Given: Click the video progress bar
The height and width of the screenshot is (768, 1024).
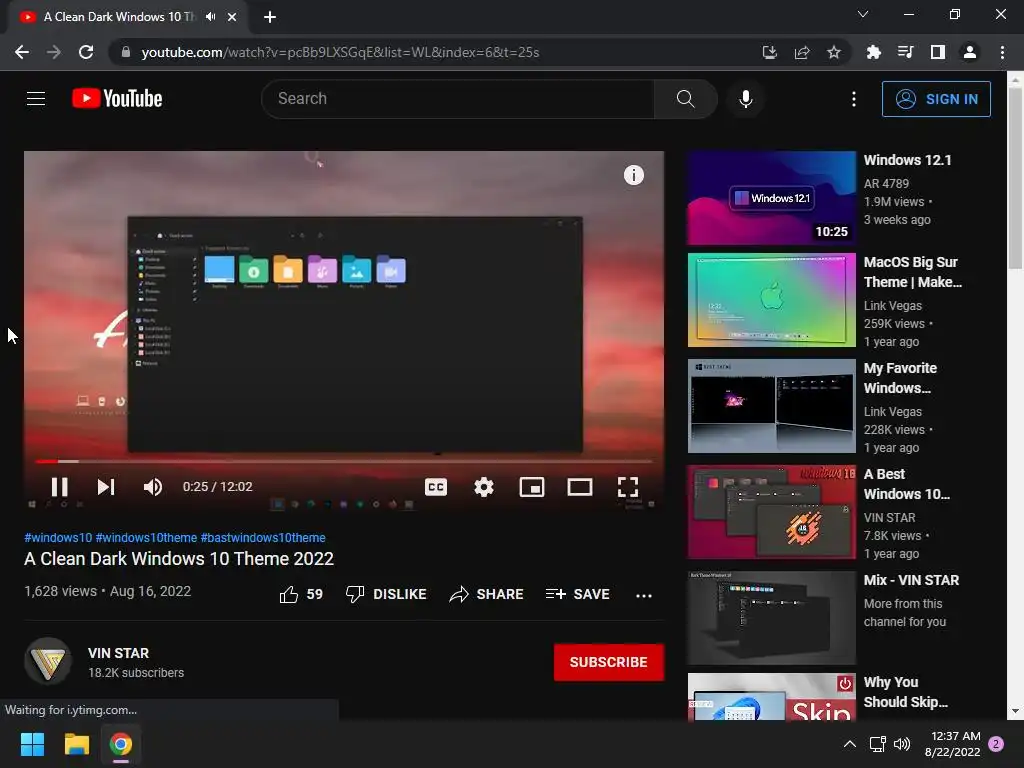Looking at the screenshot, I should pyautogui.click(x=344, y=461).
